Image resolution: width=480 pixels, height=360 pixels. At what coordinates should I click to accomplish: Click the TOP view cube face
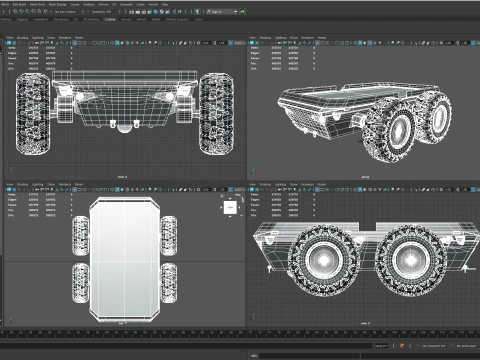tap(230, 207)
